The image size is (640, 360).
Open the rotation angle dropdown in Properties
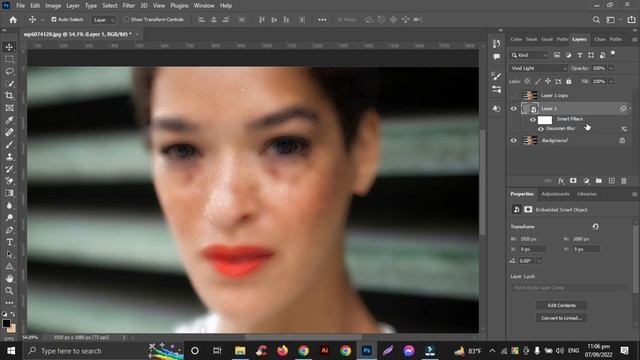(540, 260)
